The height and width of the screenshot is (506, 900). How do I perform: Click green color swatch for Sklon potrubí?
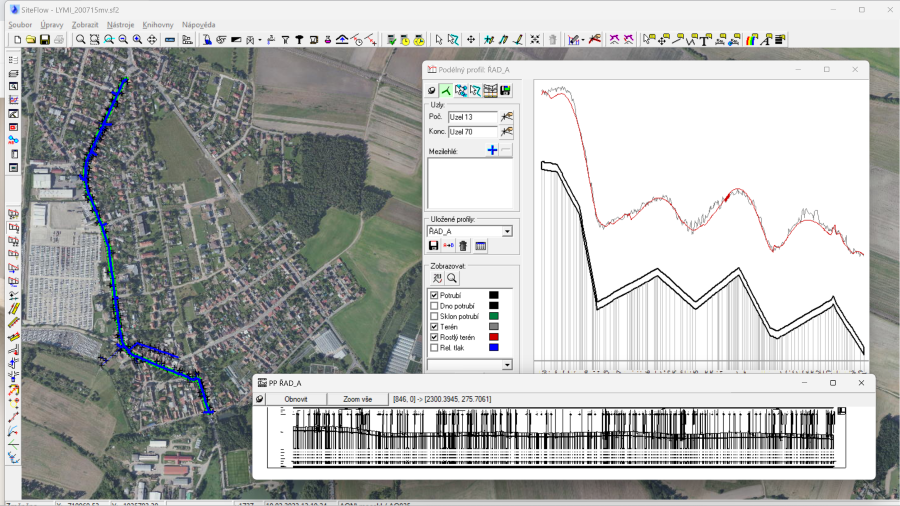pos(494,316)
